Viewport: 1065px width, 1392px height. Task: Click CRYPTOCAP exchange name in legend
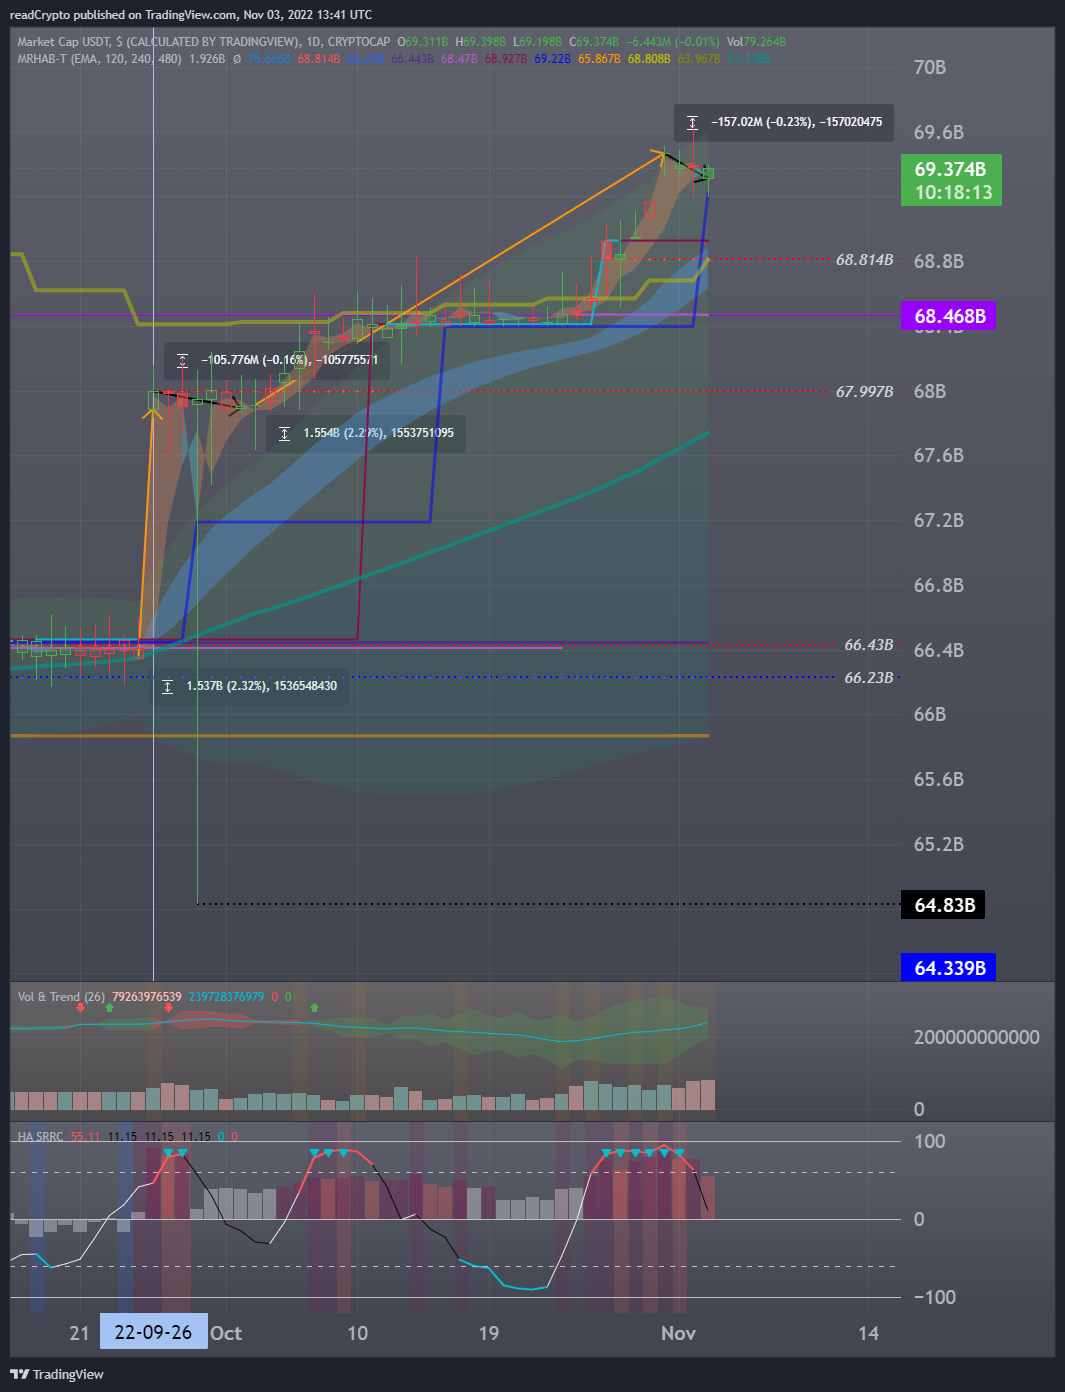coord(359,42)
